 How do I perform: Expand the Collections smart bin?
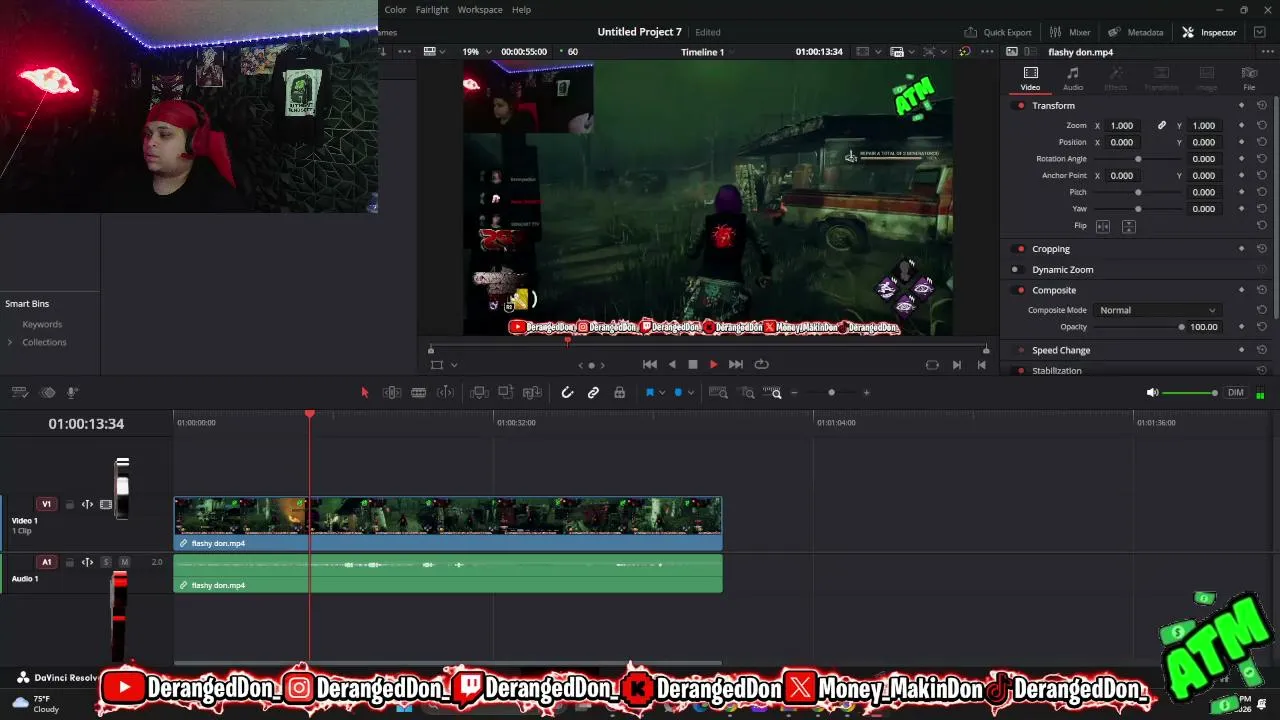(x=10, y=342)
